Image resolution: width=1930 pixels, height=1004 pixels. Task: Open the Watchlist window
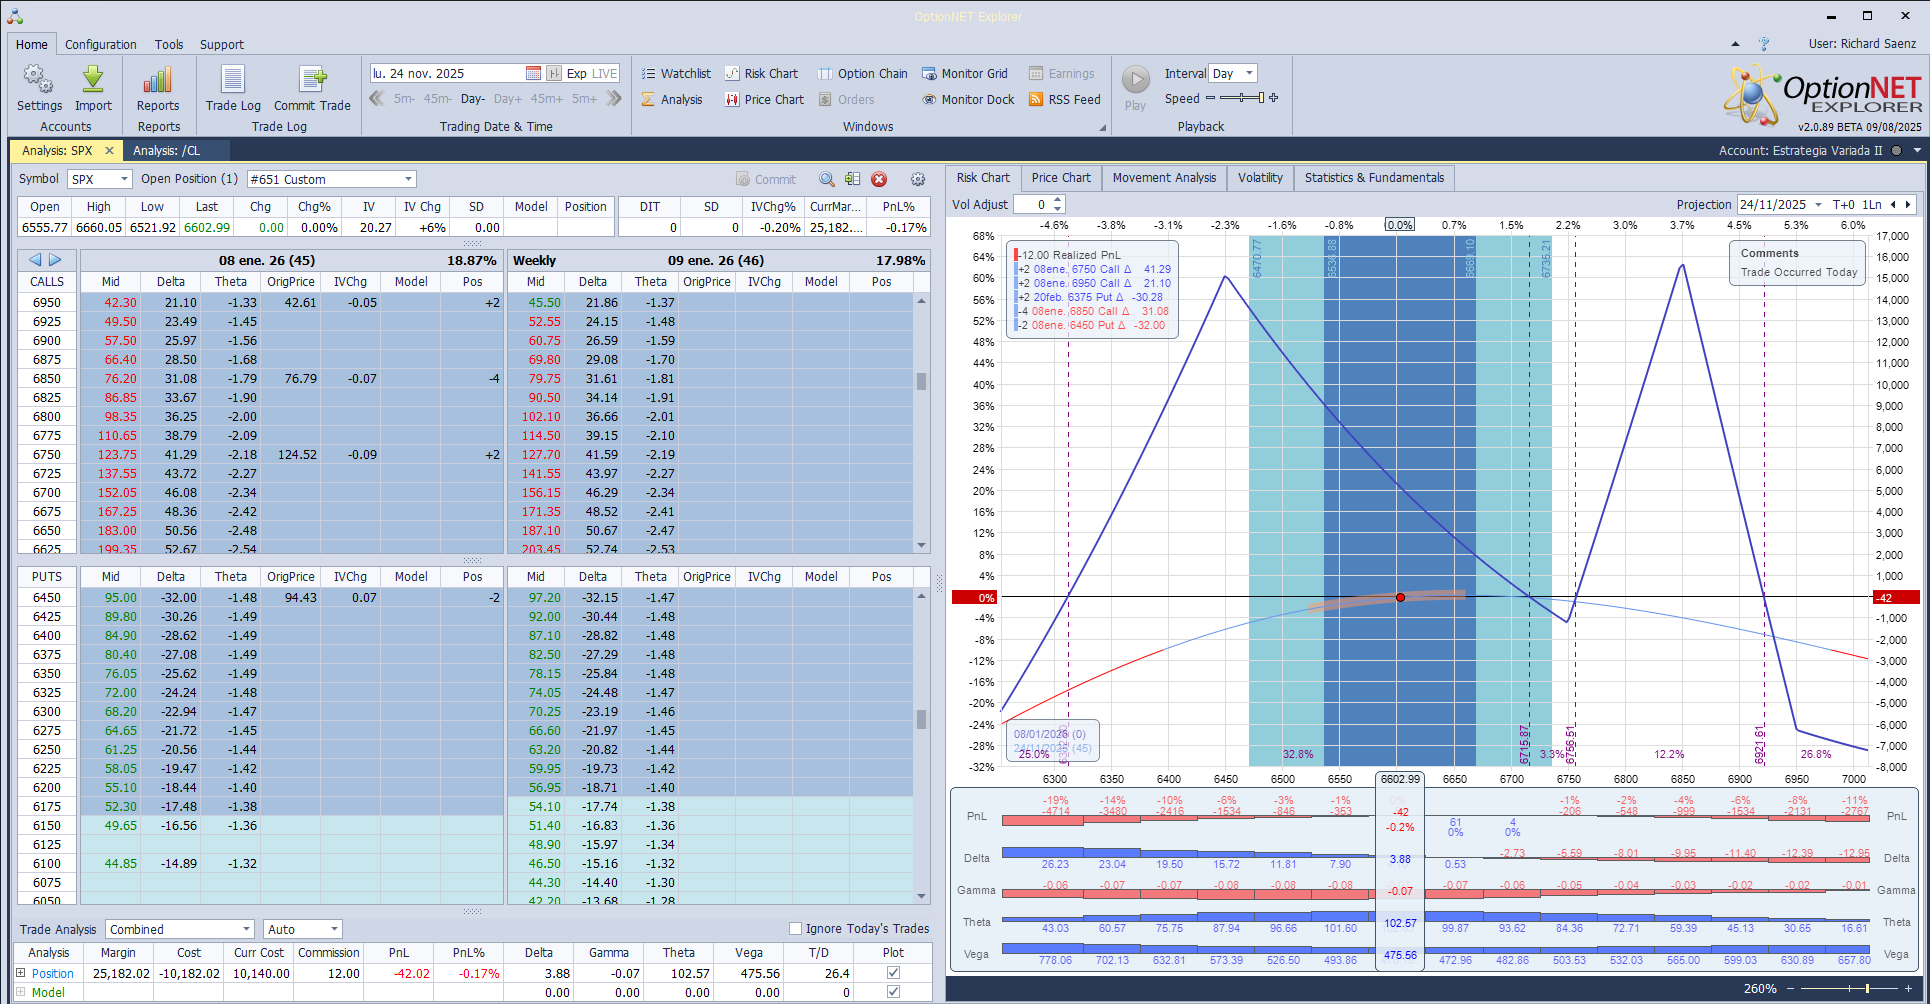(676, 73)
